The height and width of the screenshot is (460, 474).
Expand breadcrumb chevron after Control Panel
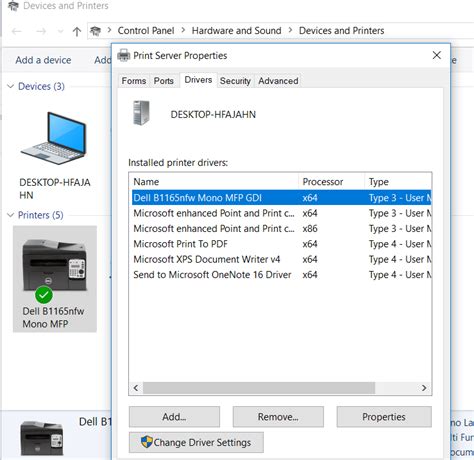pyautogui.click(x=183, y=30)
